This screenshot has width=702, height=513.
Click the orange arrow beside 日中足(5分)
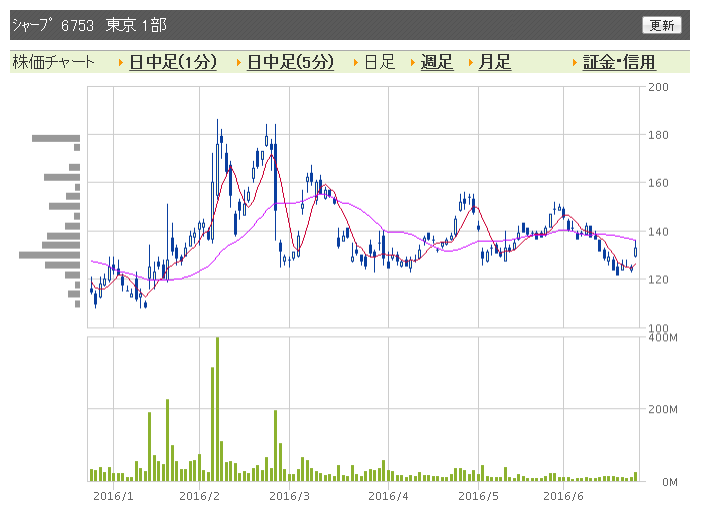pos(239,63)
